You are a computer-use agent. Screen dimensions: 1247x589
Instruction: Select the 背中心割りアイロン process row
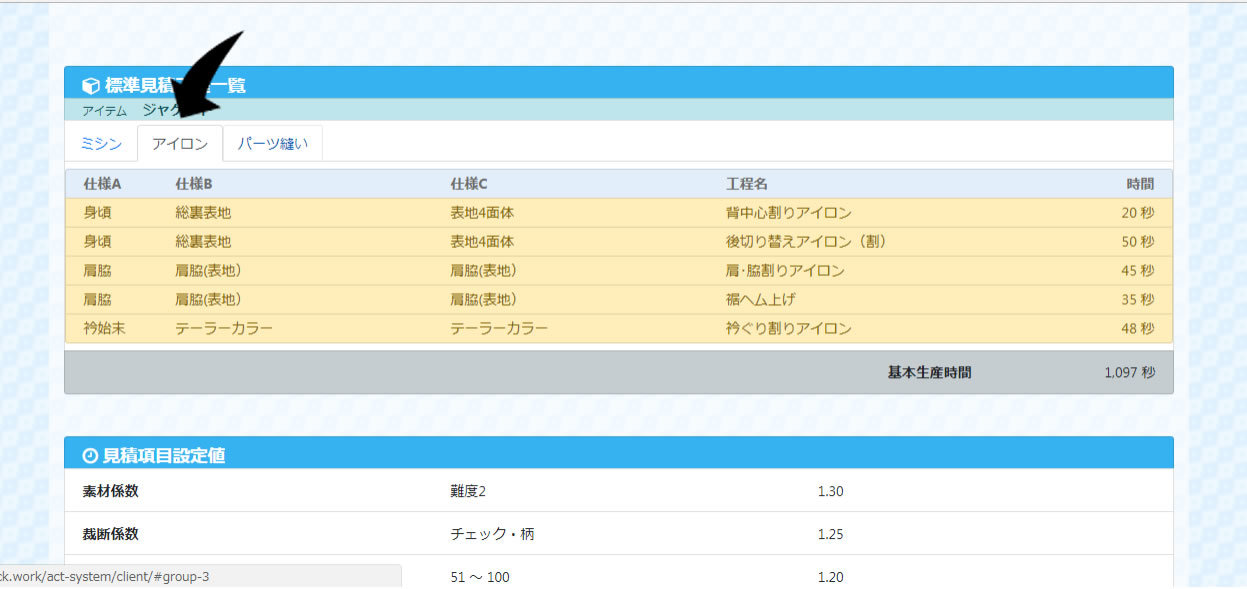pyautogui.click(x=788, y=213)
